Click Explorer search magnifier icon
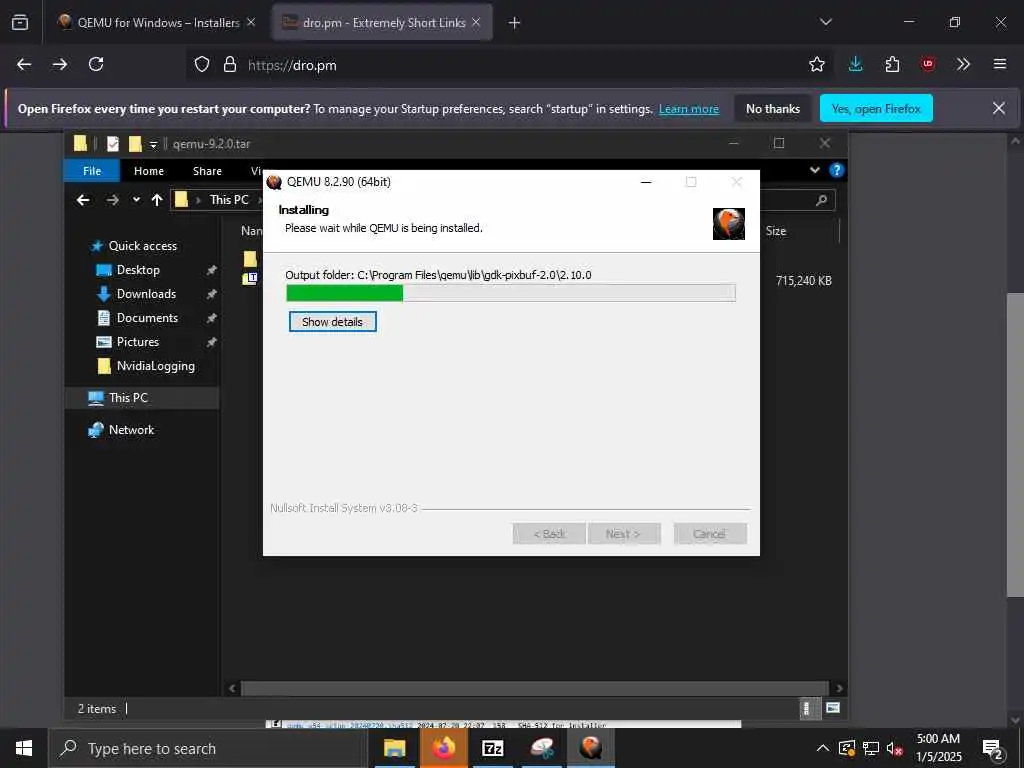The width and height of the screenshot is (1024, 768). tap(821, 200)
